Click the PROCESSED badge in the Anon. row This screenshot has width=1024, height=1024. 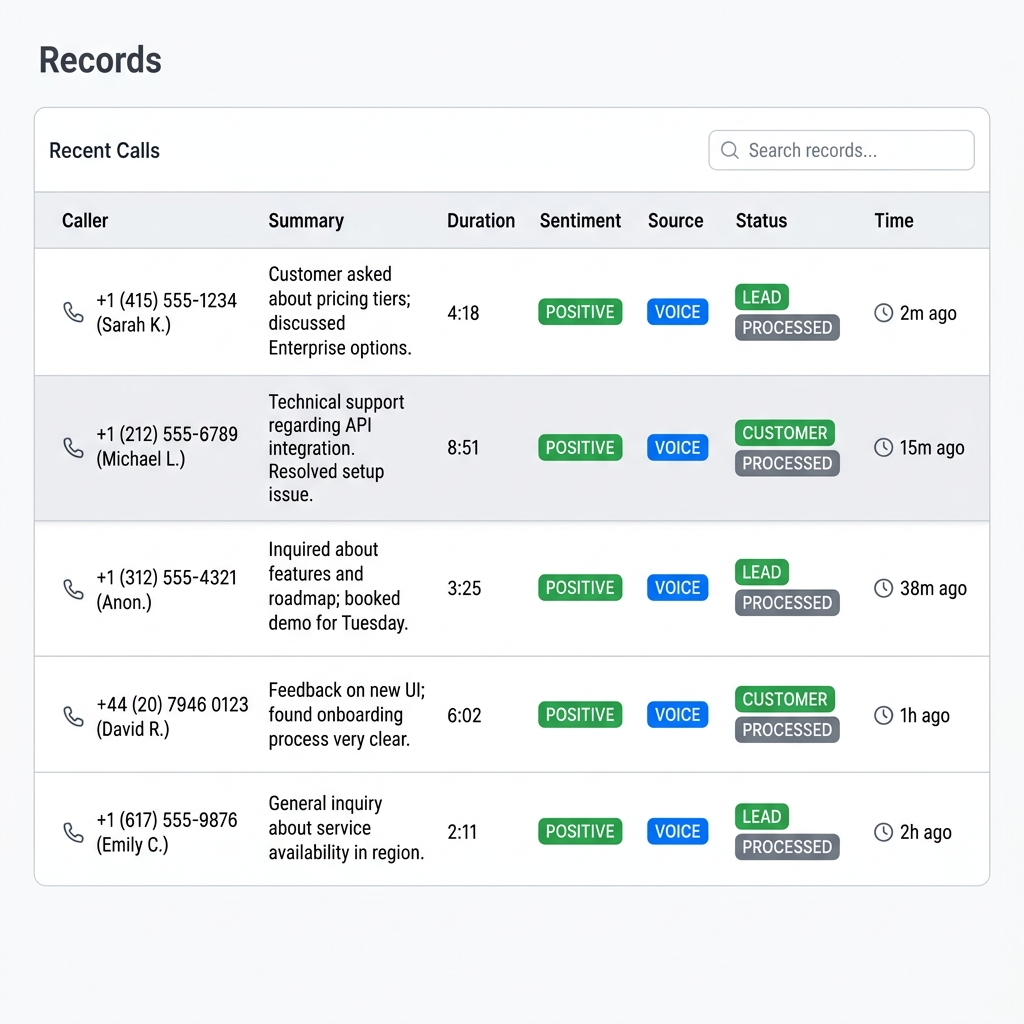coord(786,602)
